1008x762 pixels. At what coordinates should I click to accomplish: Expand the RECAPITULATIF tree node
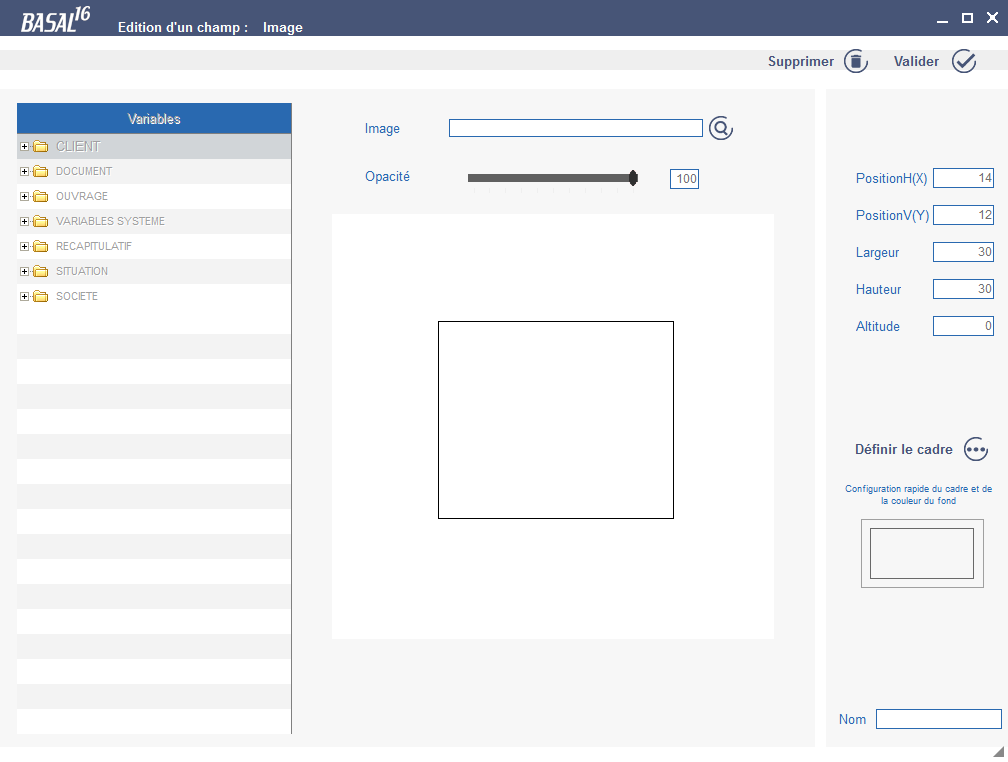tap(24, 246)
